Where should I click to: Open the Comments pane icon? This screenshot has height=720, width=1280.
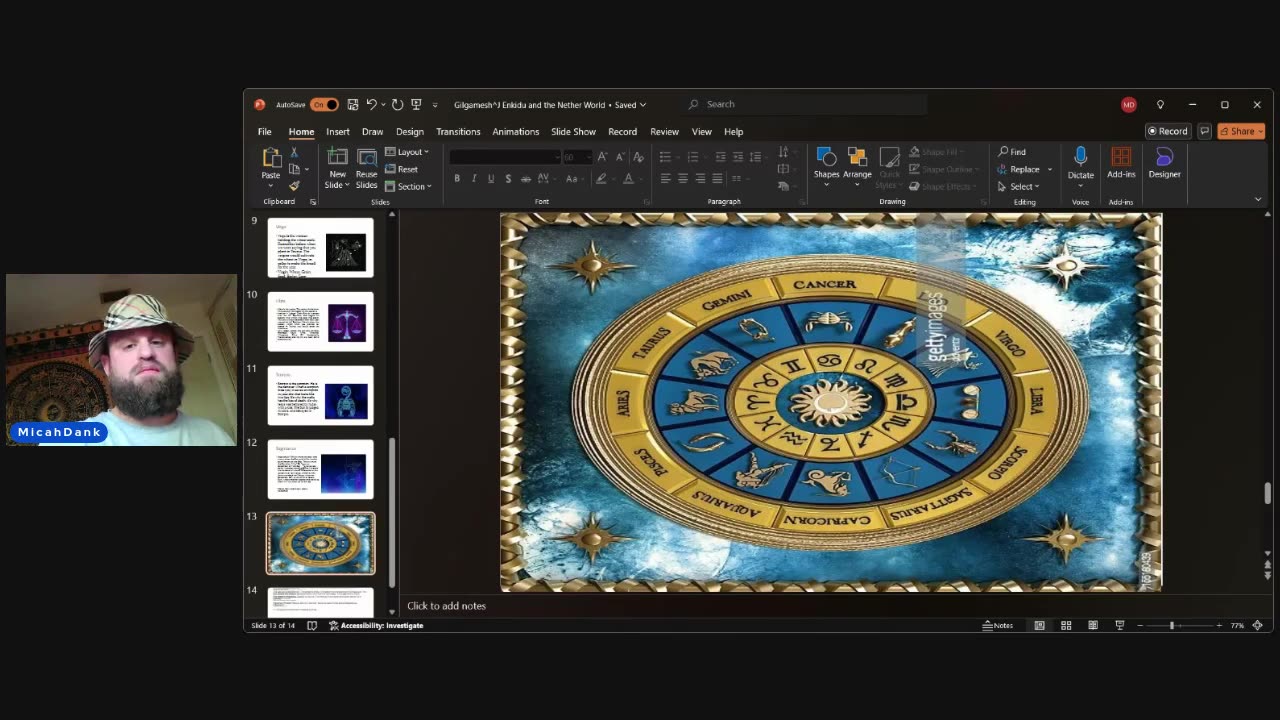pos(1204,131)
